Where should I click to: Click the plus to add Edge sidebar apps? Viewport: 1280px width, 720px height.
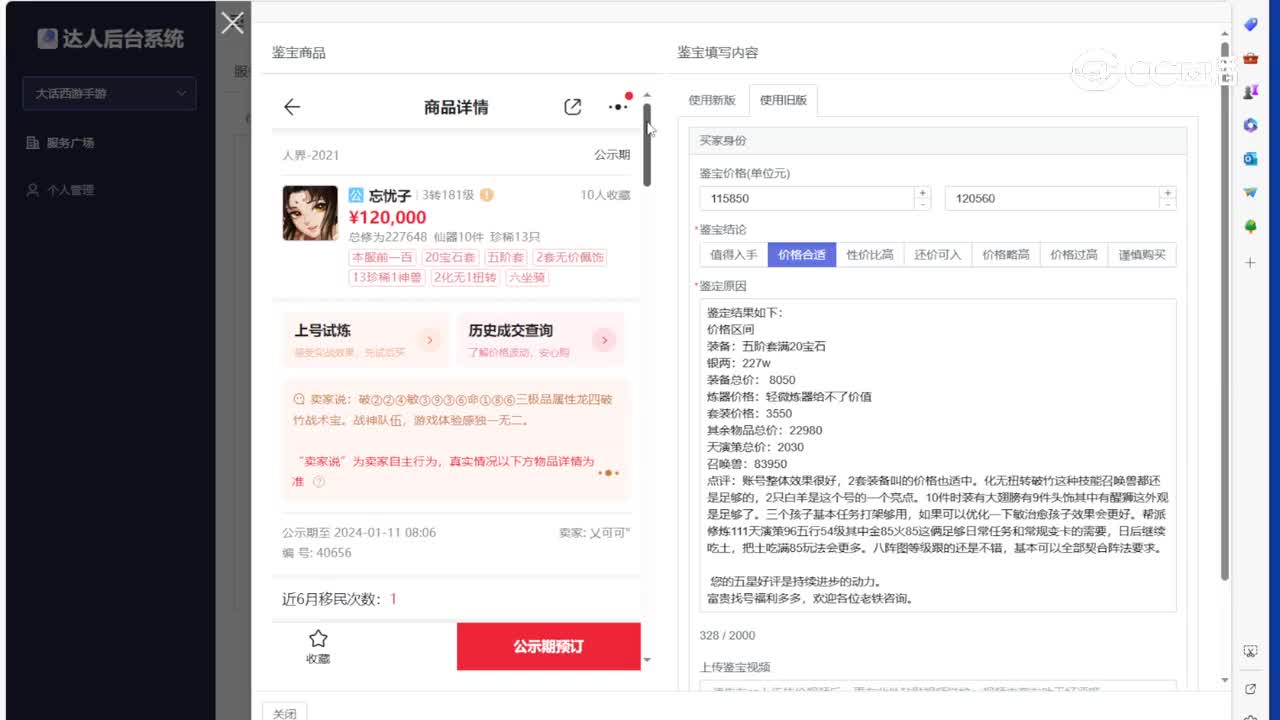coord(1250,263)
